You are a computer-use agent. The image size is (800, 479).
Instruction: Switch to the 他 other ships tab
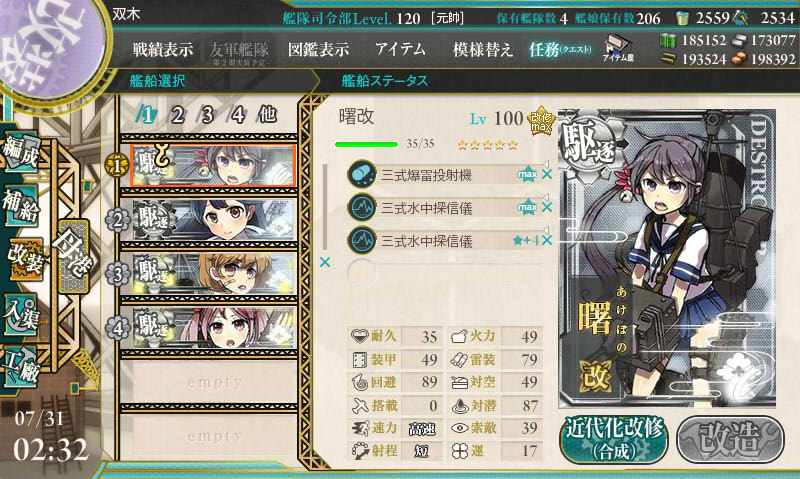click(267, 115)
